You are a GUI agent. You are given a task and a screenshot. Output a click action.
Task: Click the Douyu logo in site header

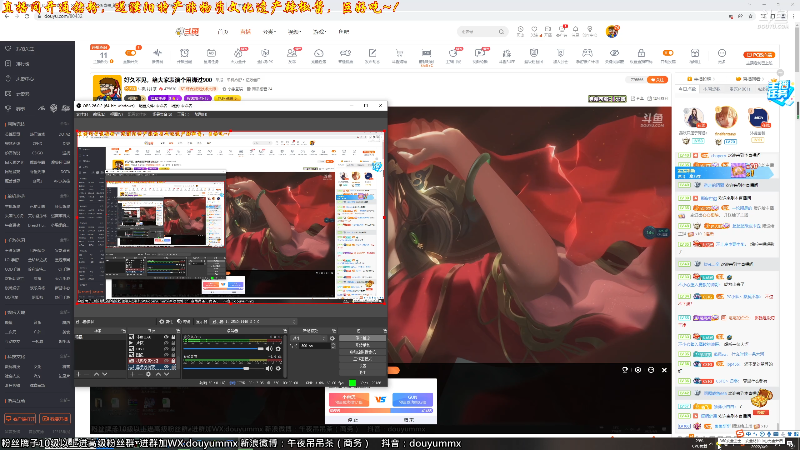[x=187, y=32]
